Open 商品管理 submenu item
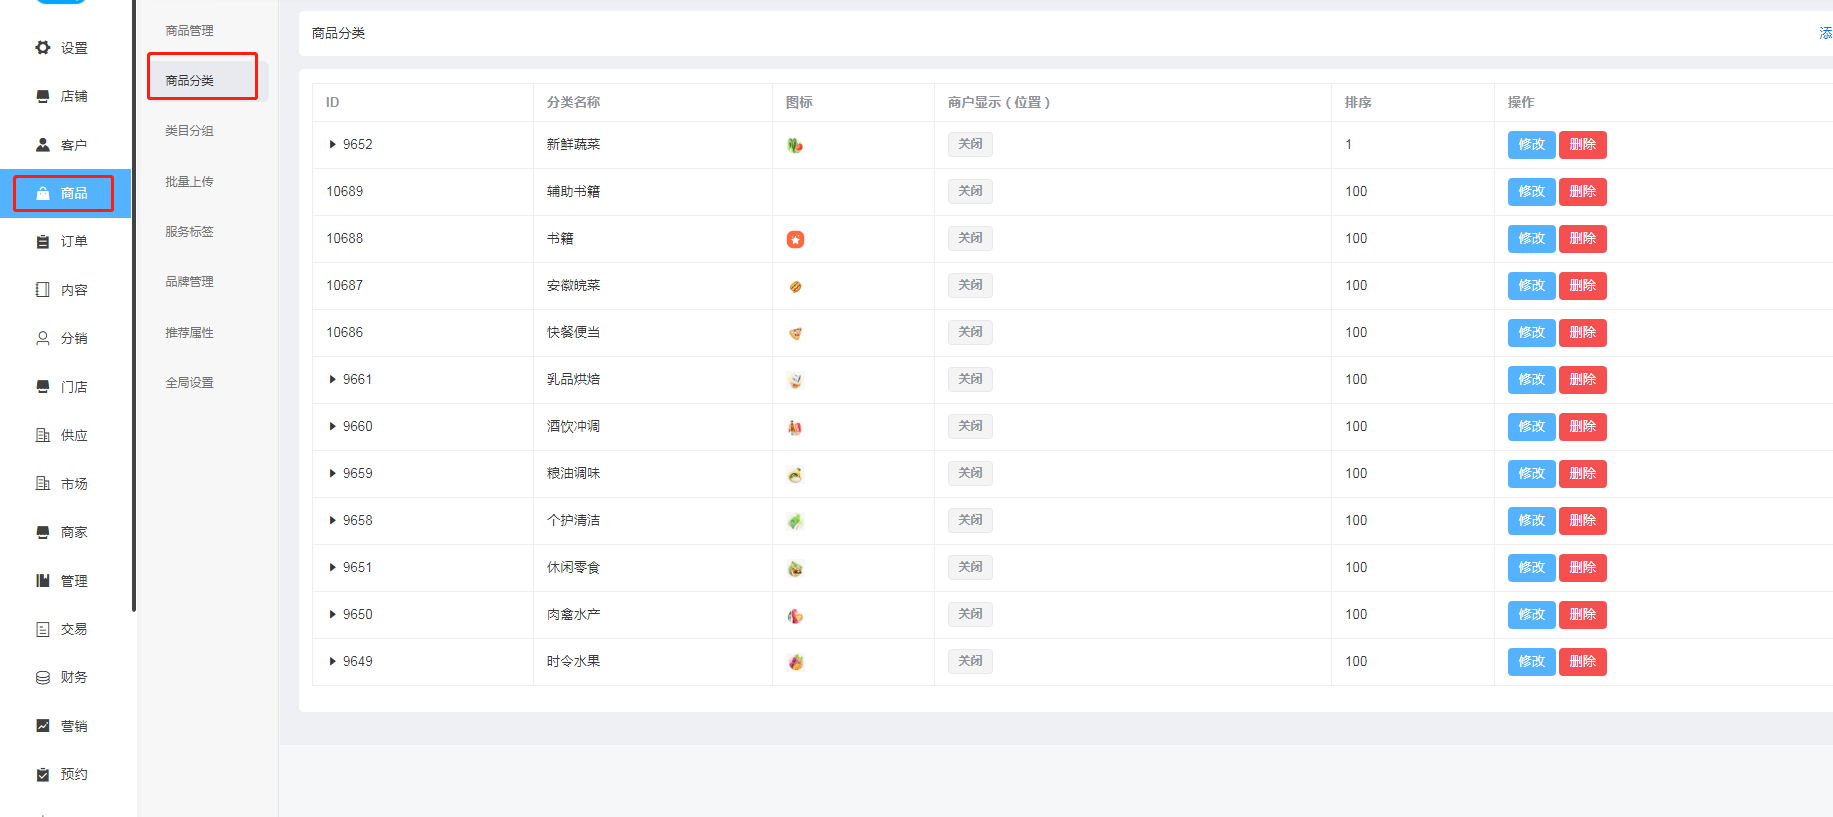1833x817 pixels. [189, 31]
